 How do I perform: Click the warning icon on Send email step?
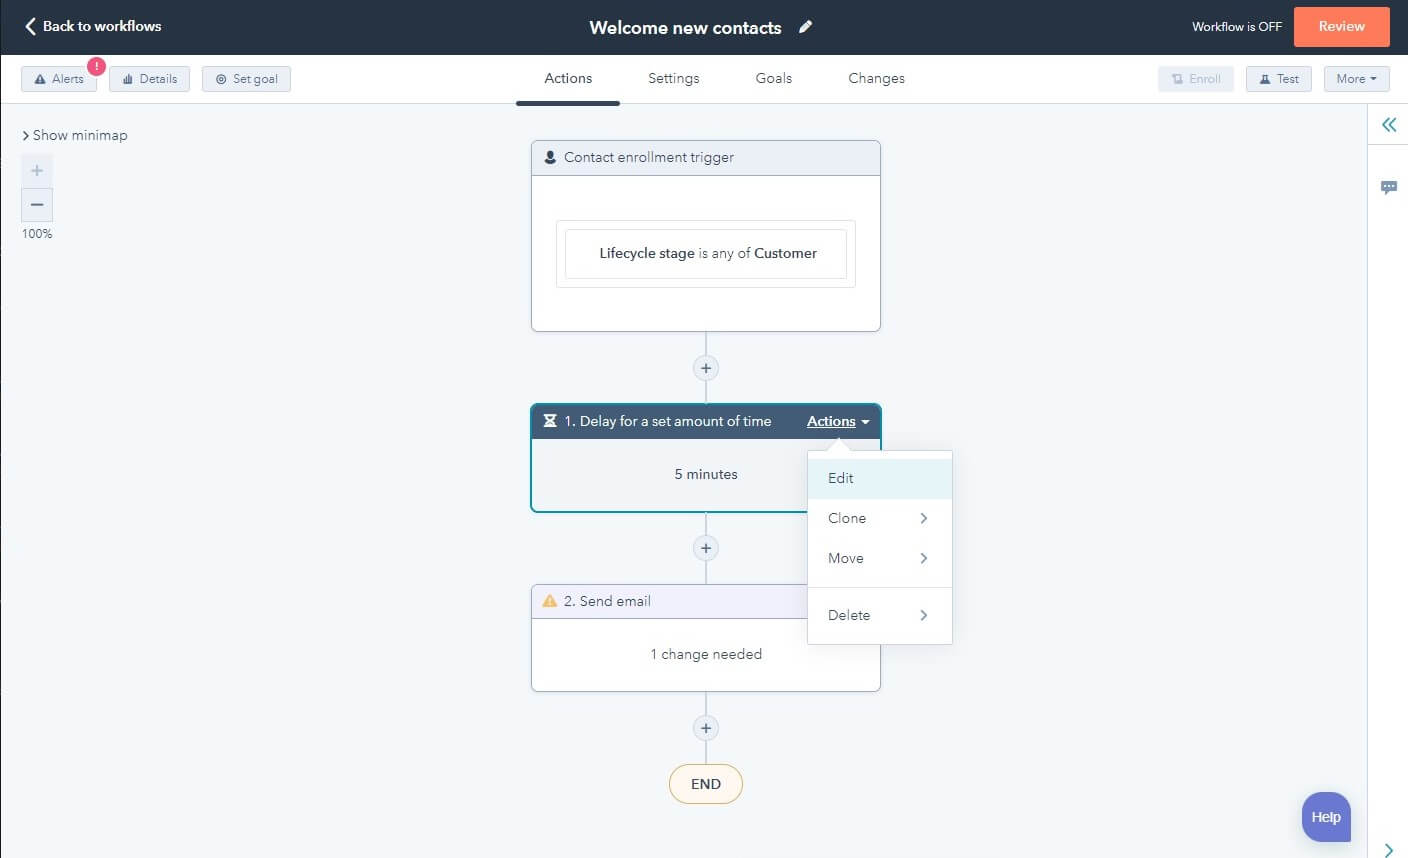548,600
